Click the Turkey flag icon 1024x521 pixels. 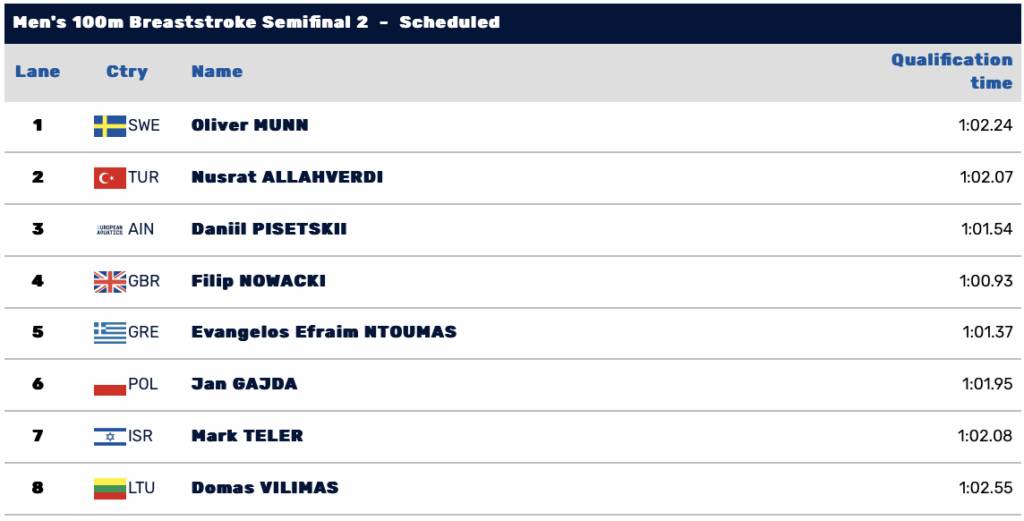[x=110, y=178]
